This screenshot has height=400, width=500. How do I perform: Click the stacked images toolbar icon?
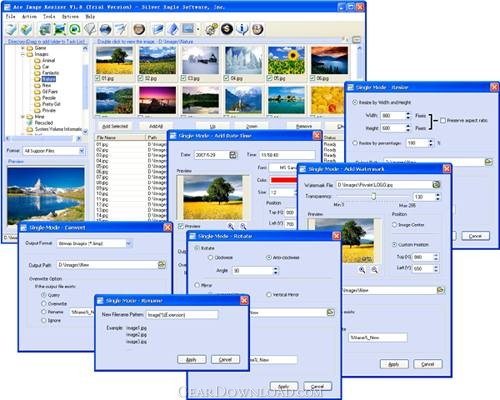45,30
